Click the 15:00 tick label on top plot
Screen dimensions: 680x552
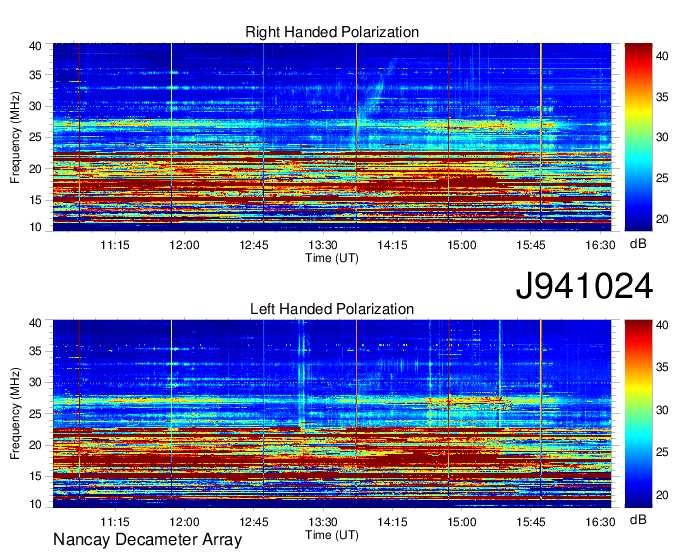[x=461, y=245]
